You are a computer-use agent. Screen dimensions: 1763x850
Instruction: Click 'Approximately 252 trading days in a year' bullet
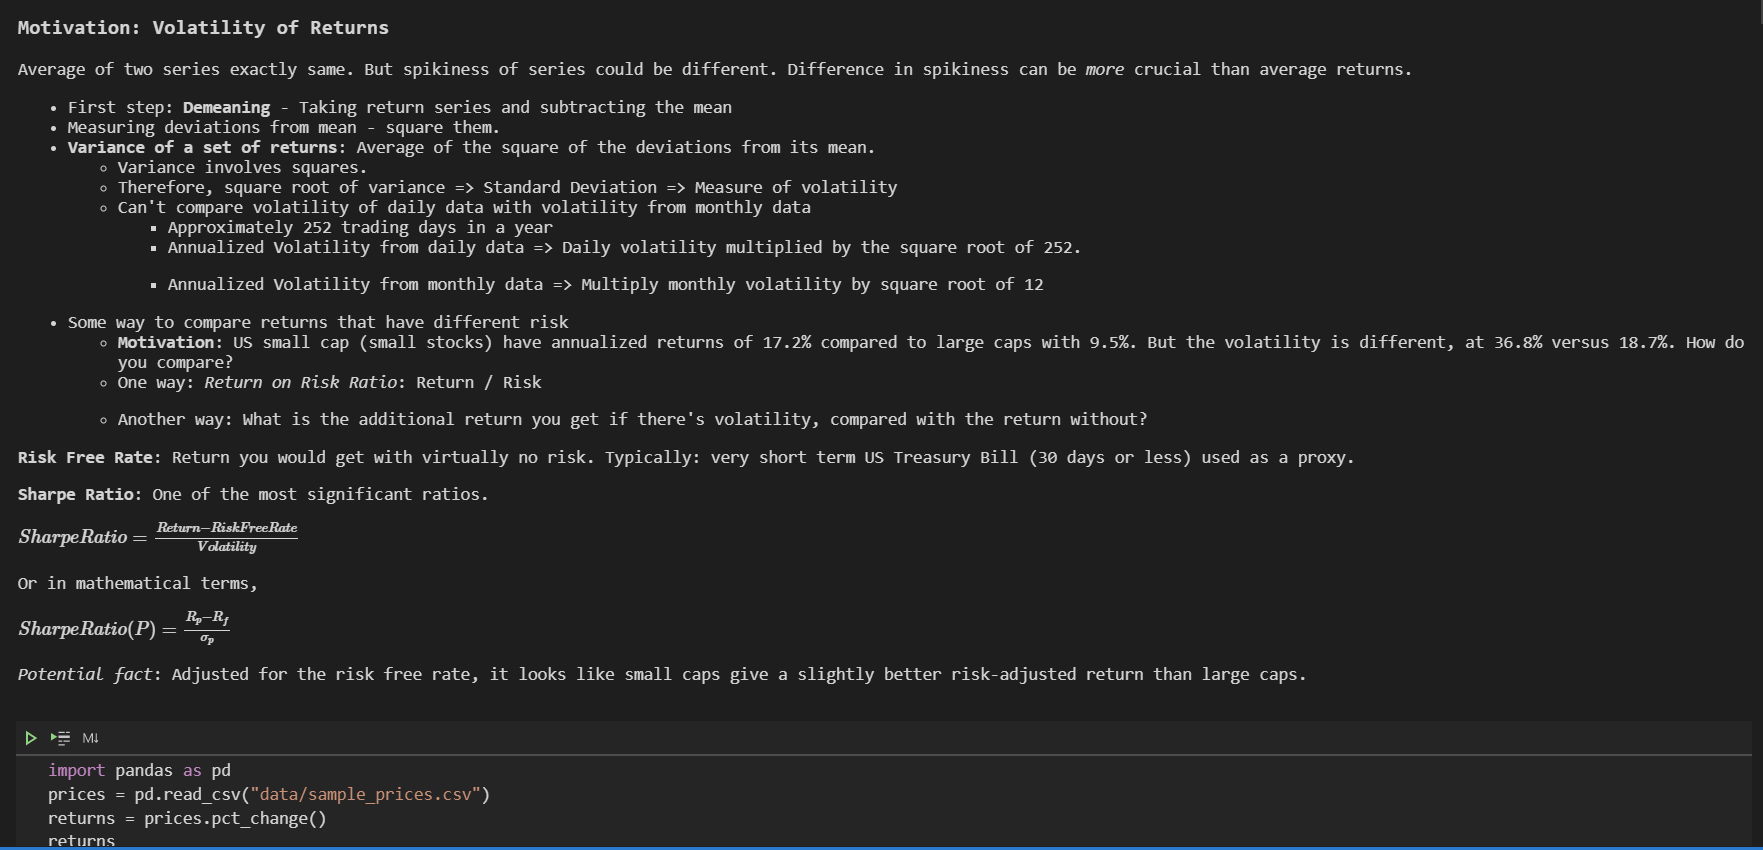(360, 227)
